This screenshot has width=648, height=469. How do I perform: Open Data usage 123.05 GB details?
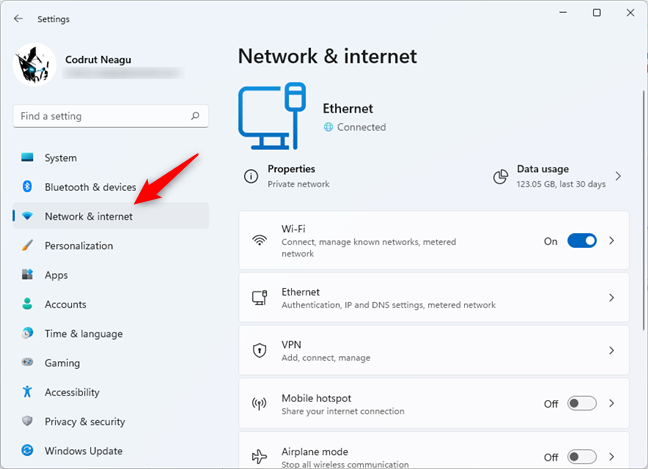click(558, 176)
